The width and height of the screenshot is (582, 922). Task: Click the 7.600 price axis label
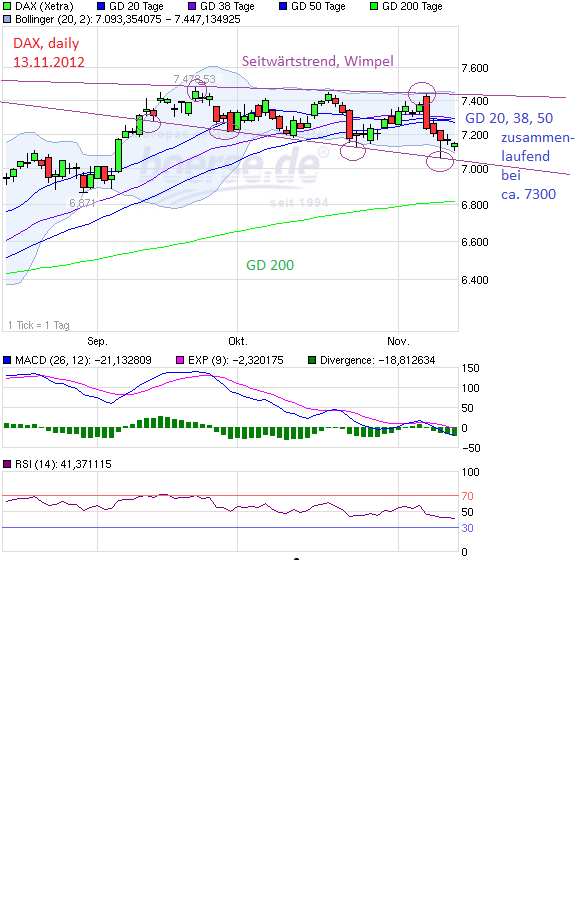tap(475, 68)
